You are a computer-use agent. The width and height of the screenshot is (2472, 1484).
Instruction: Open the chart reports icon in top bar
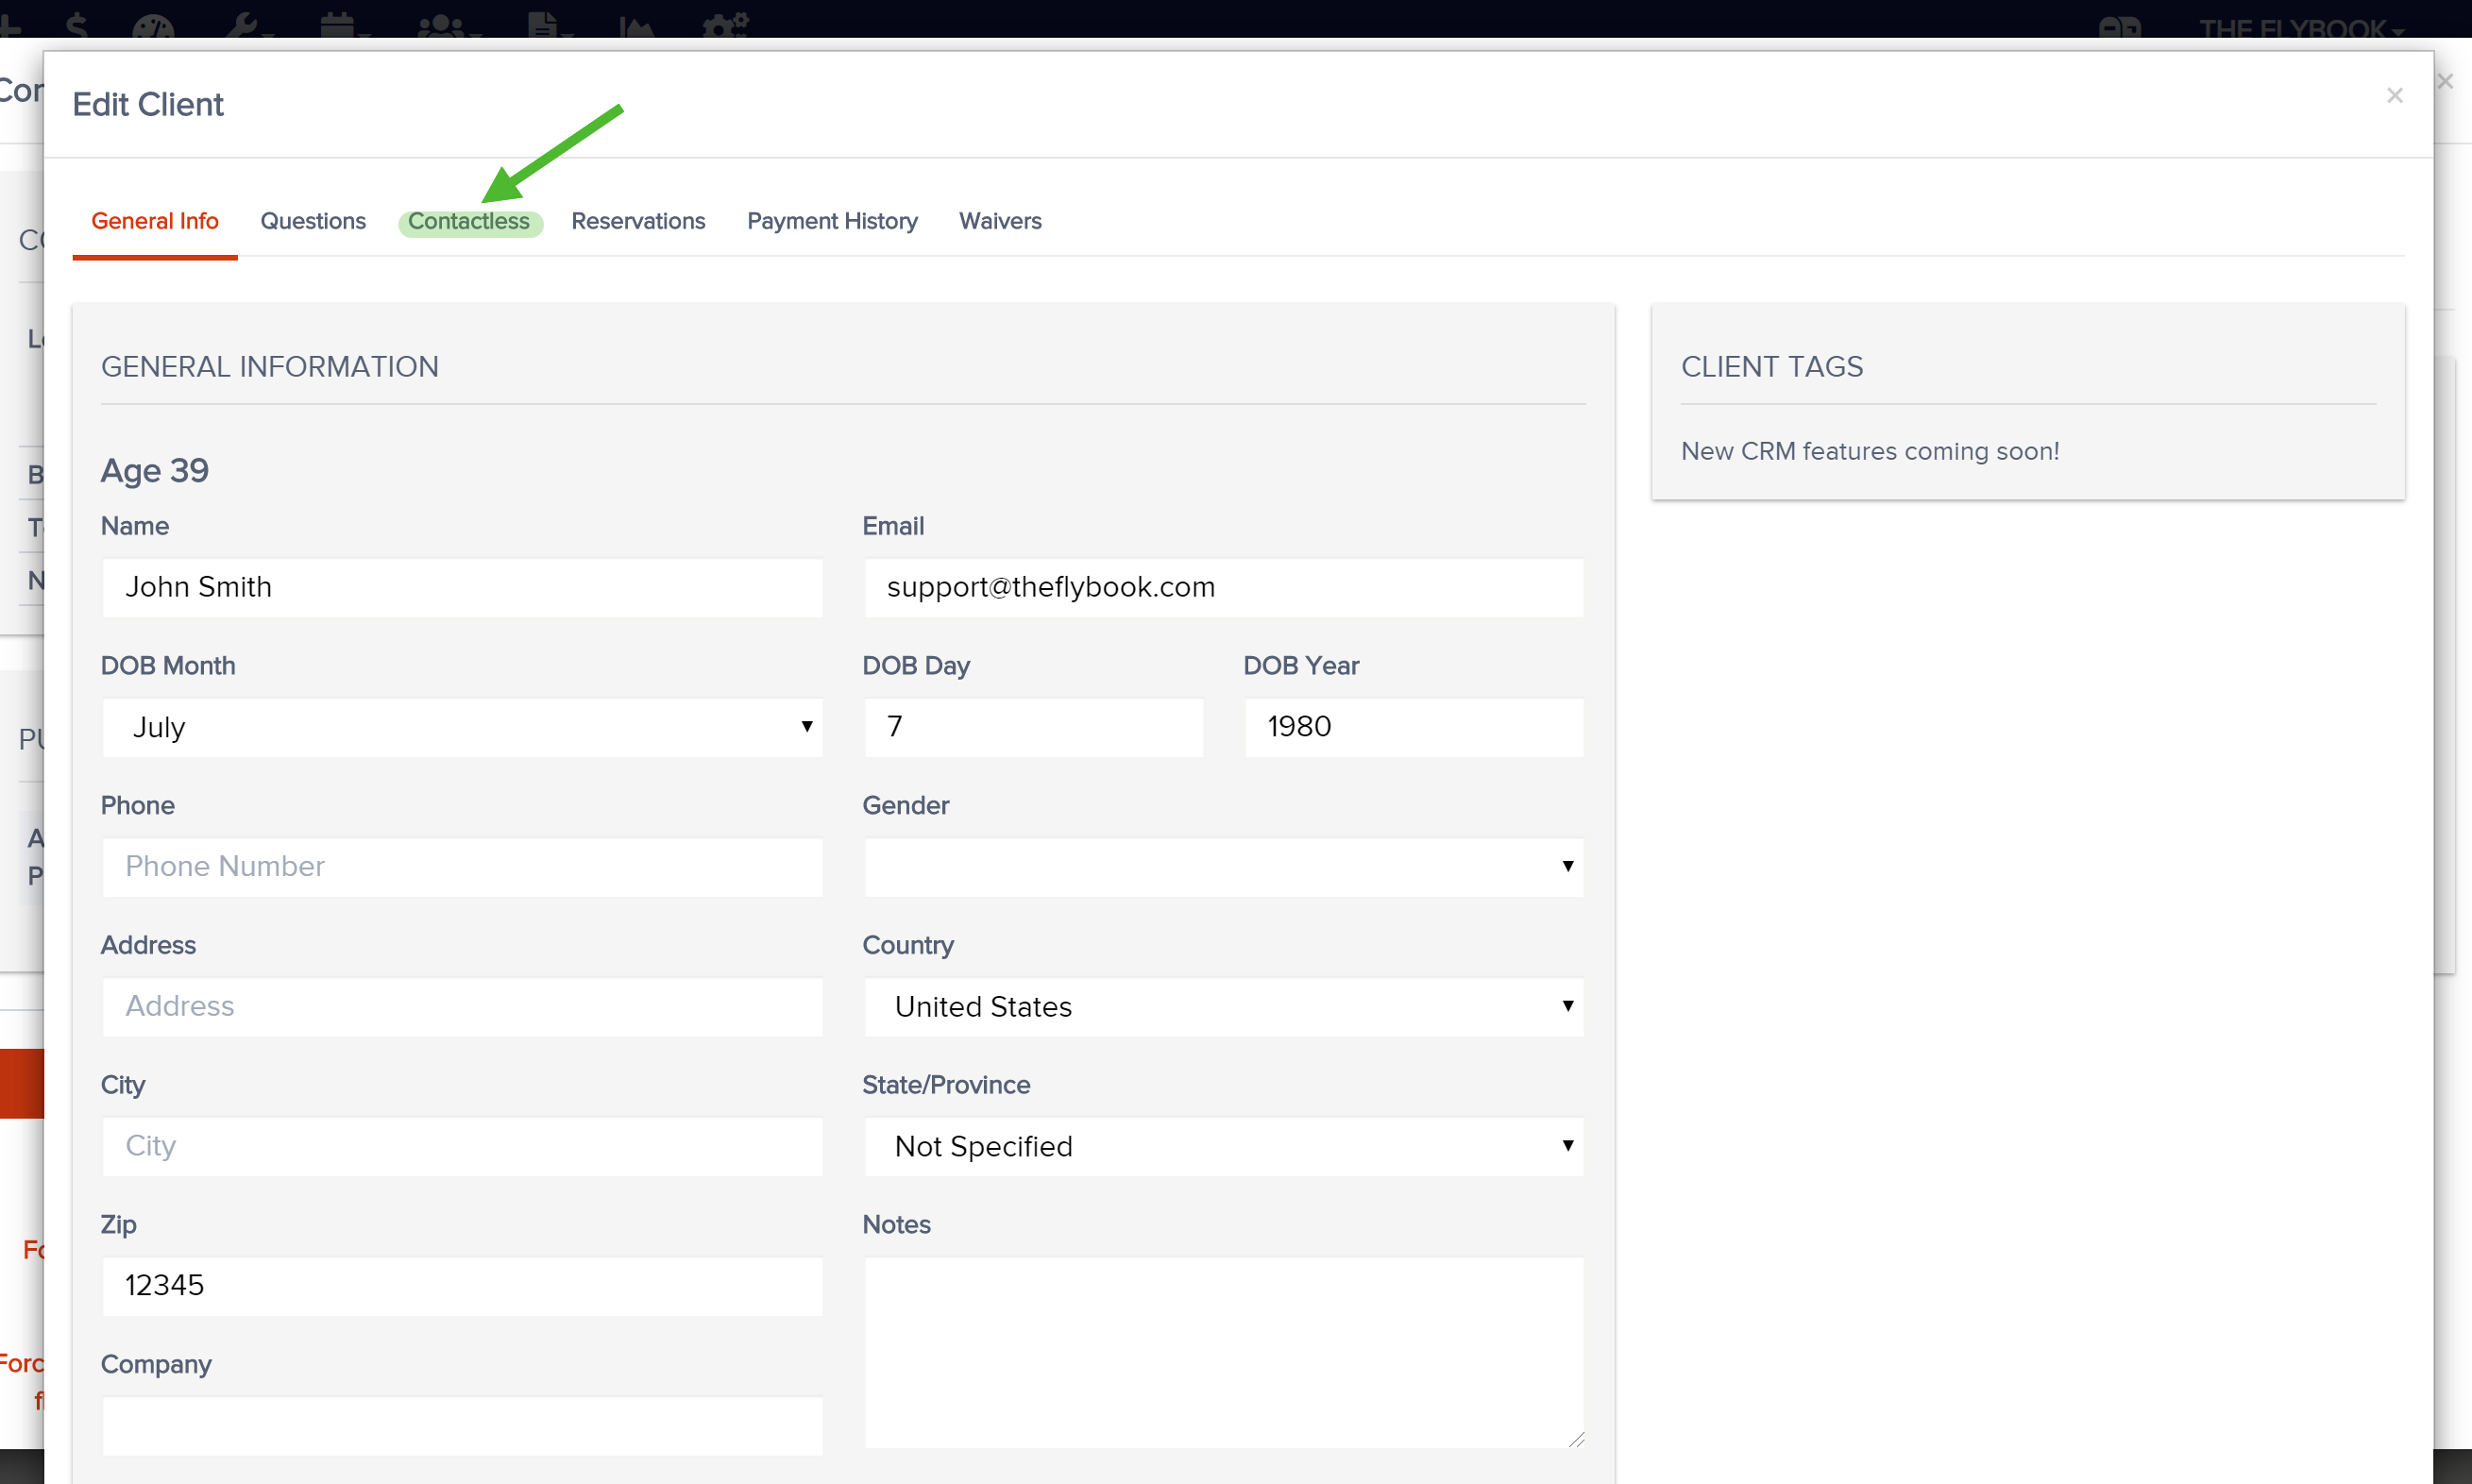(636, 27)
